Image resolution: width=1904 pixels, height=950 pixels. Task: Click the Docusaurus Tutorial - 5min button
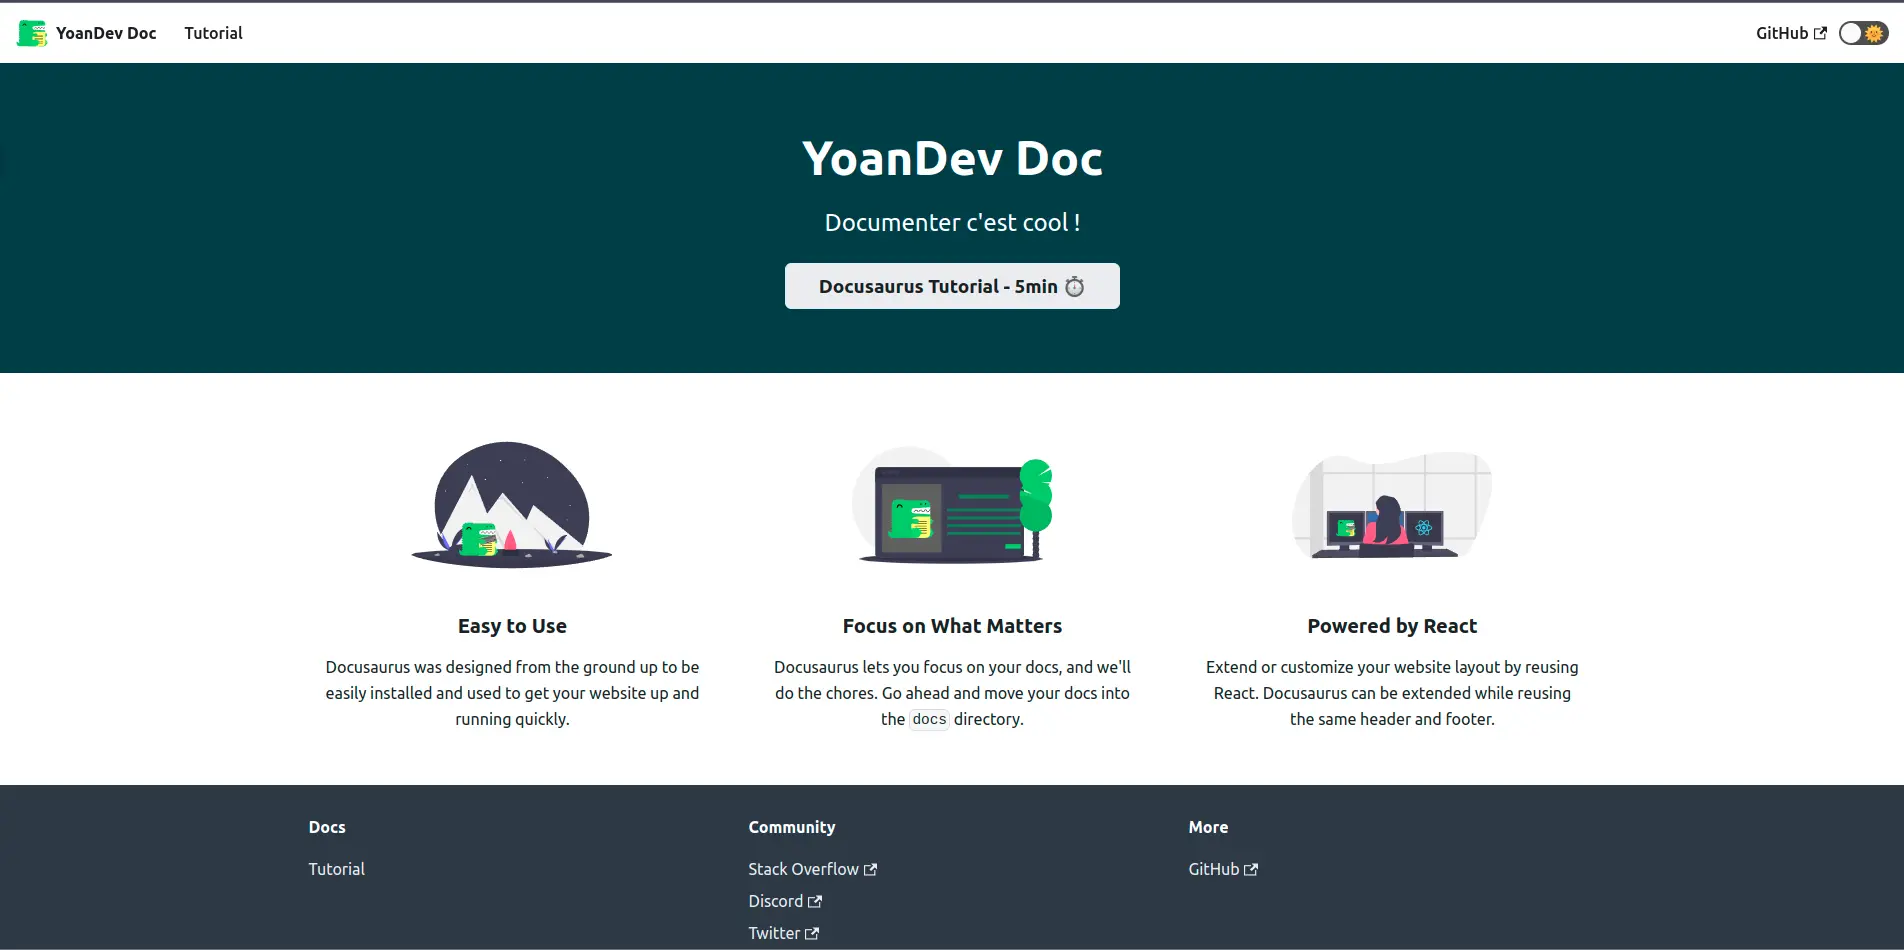951,286
